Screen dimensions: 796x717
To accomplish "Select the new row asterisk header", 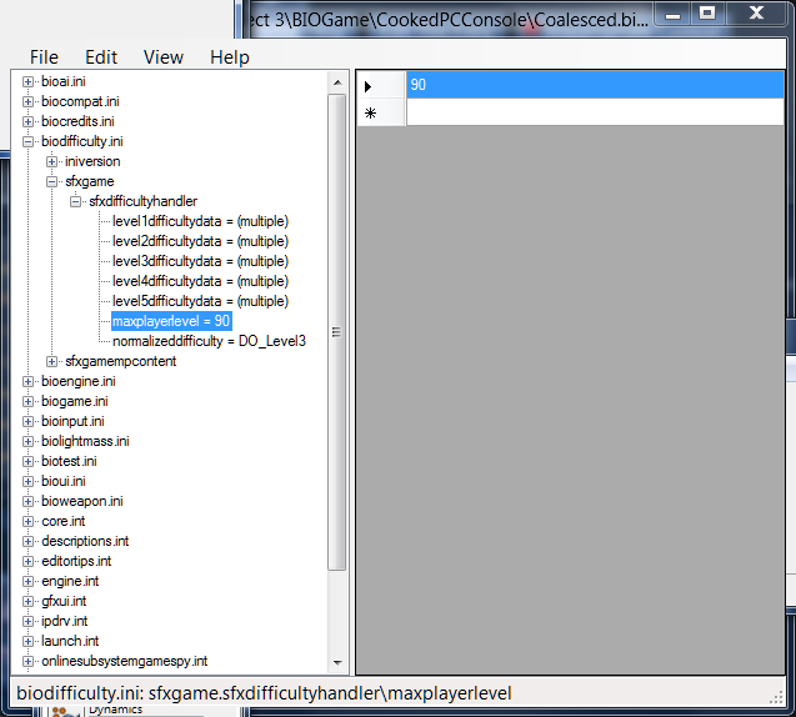I will [381, 112].
